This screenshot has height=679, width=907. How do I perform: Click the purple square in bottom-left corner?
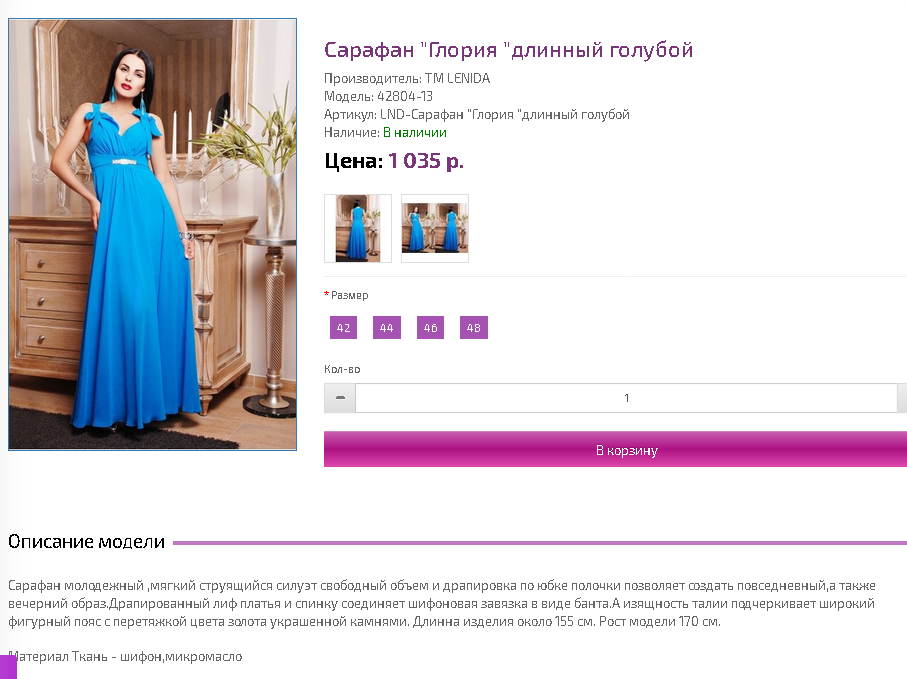pos(8,667)
